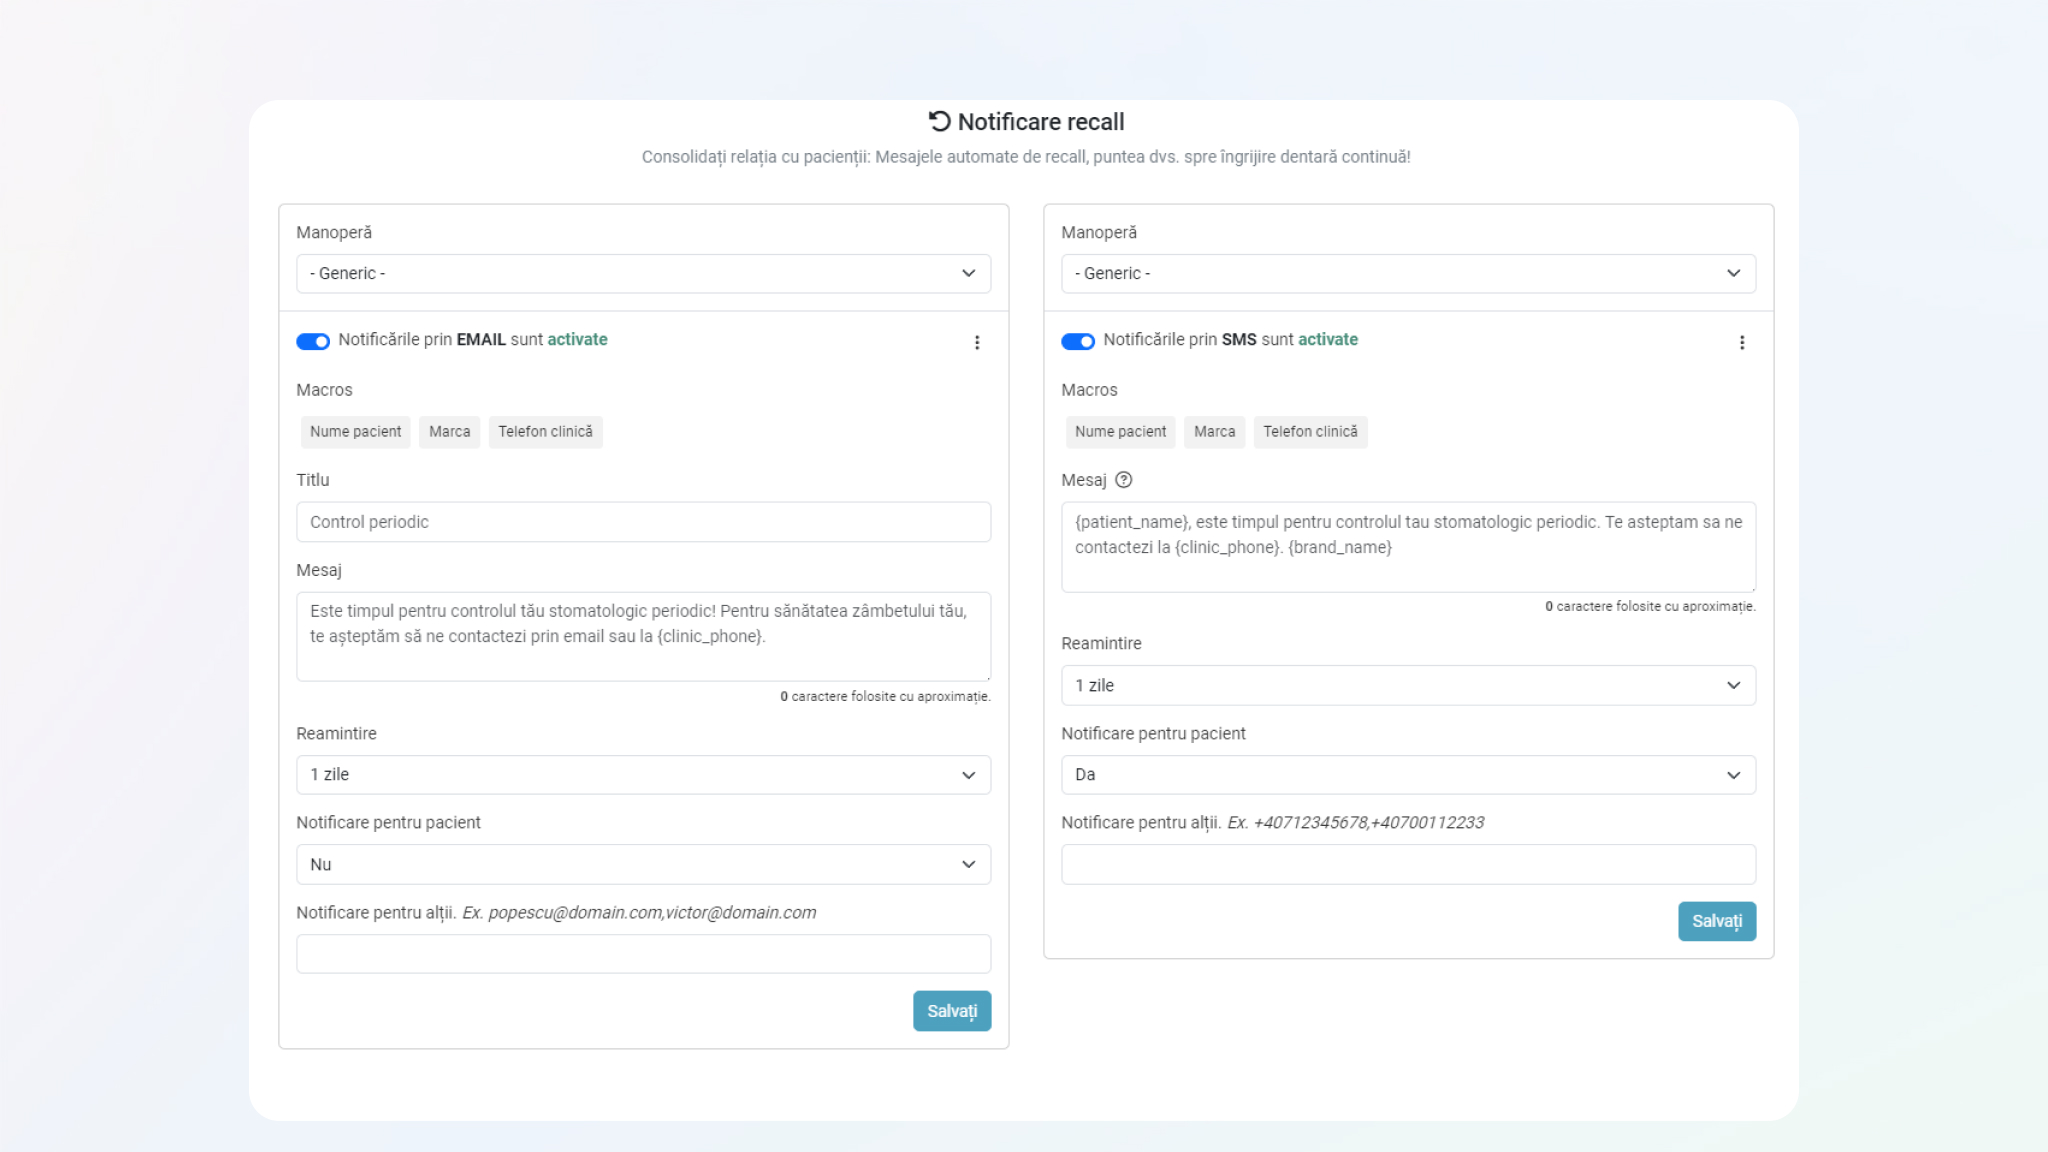Click the Titlu field containing Control periodic
The width and height of the screenshot is (2048, 1152).
643,522
